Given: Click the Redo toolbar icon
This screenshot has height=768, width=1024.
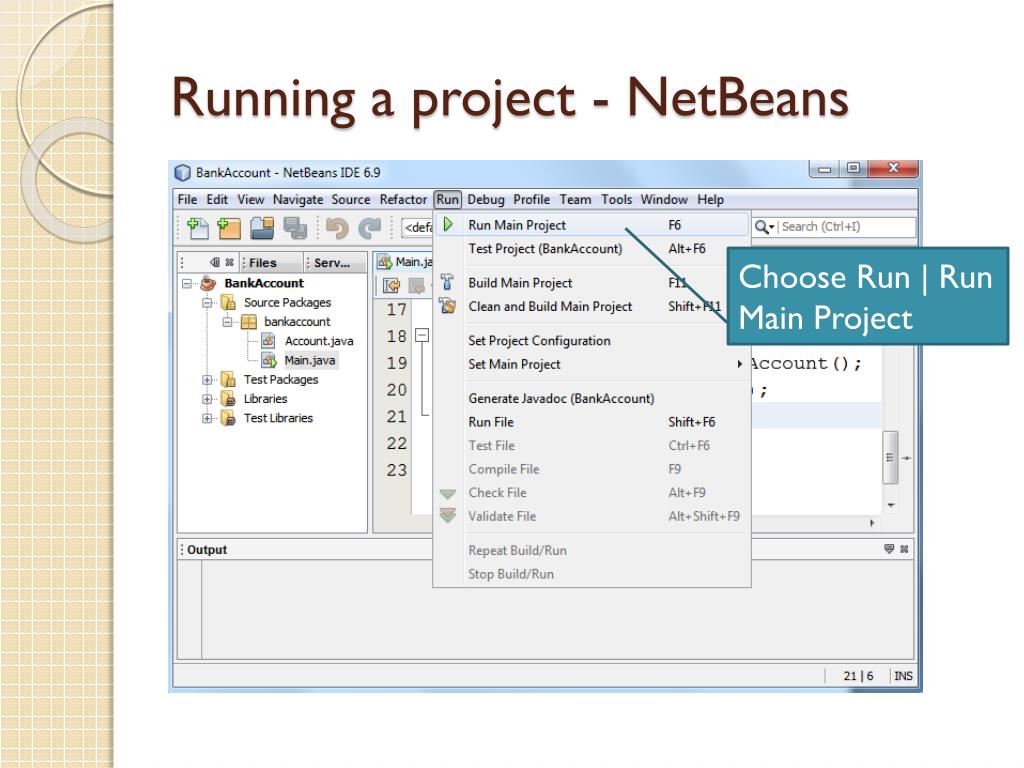Looking at the screenshot, I should pyautogui.click(x=370, y=228).
